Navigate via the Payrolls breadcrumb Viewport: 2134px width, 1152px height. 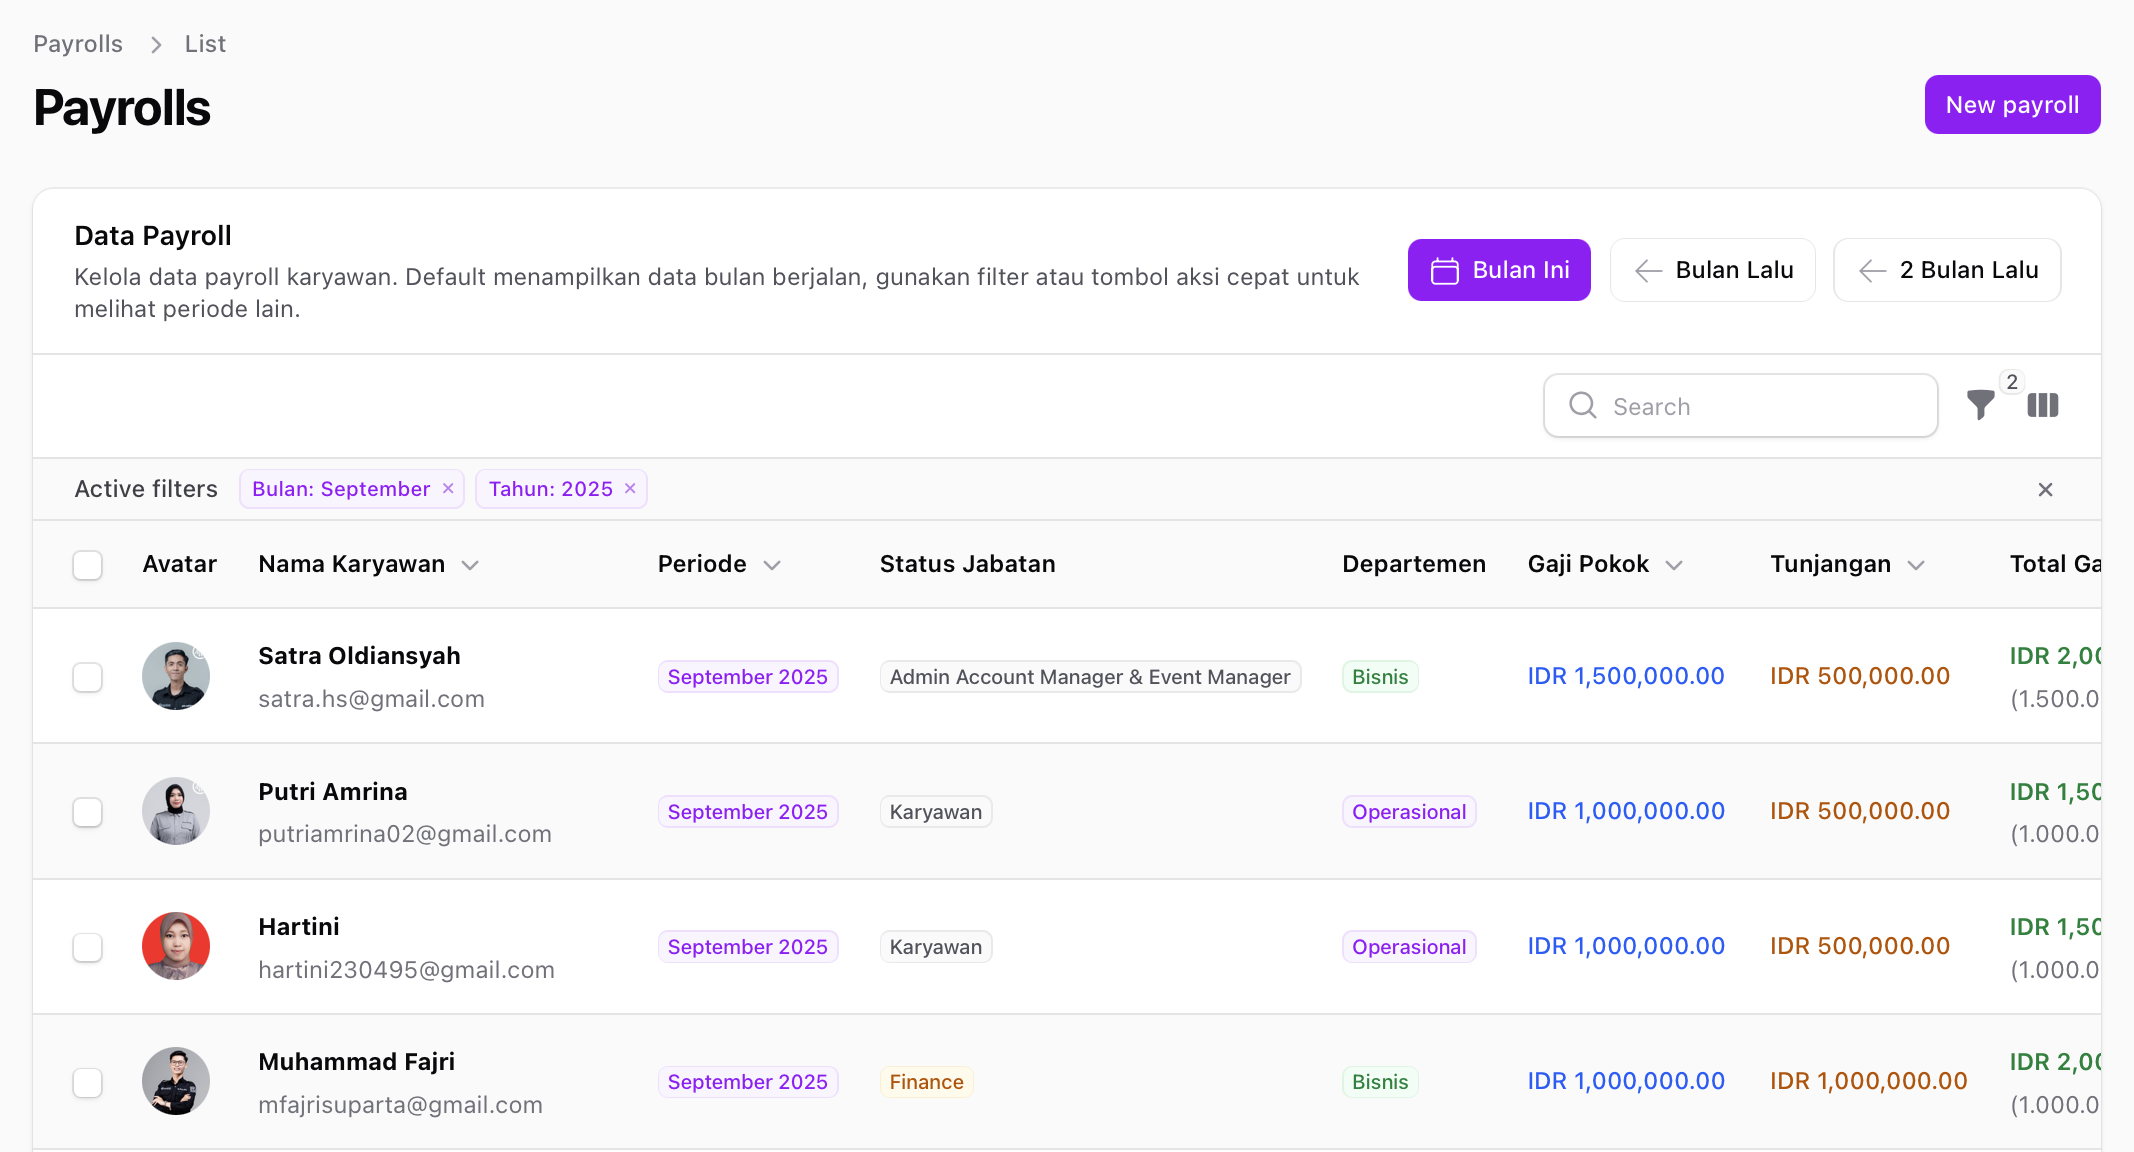pyautogui.click(x=77, y=43)
